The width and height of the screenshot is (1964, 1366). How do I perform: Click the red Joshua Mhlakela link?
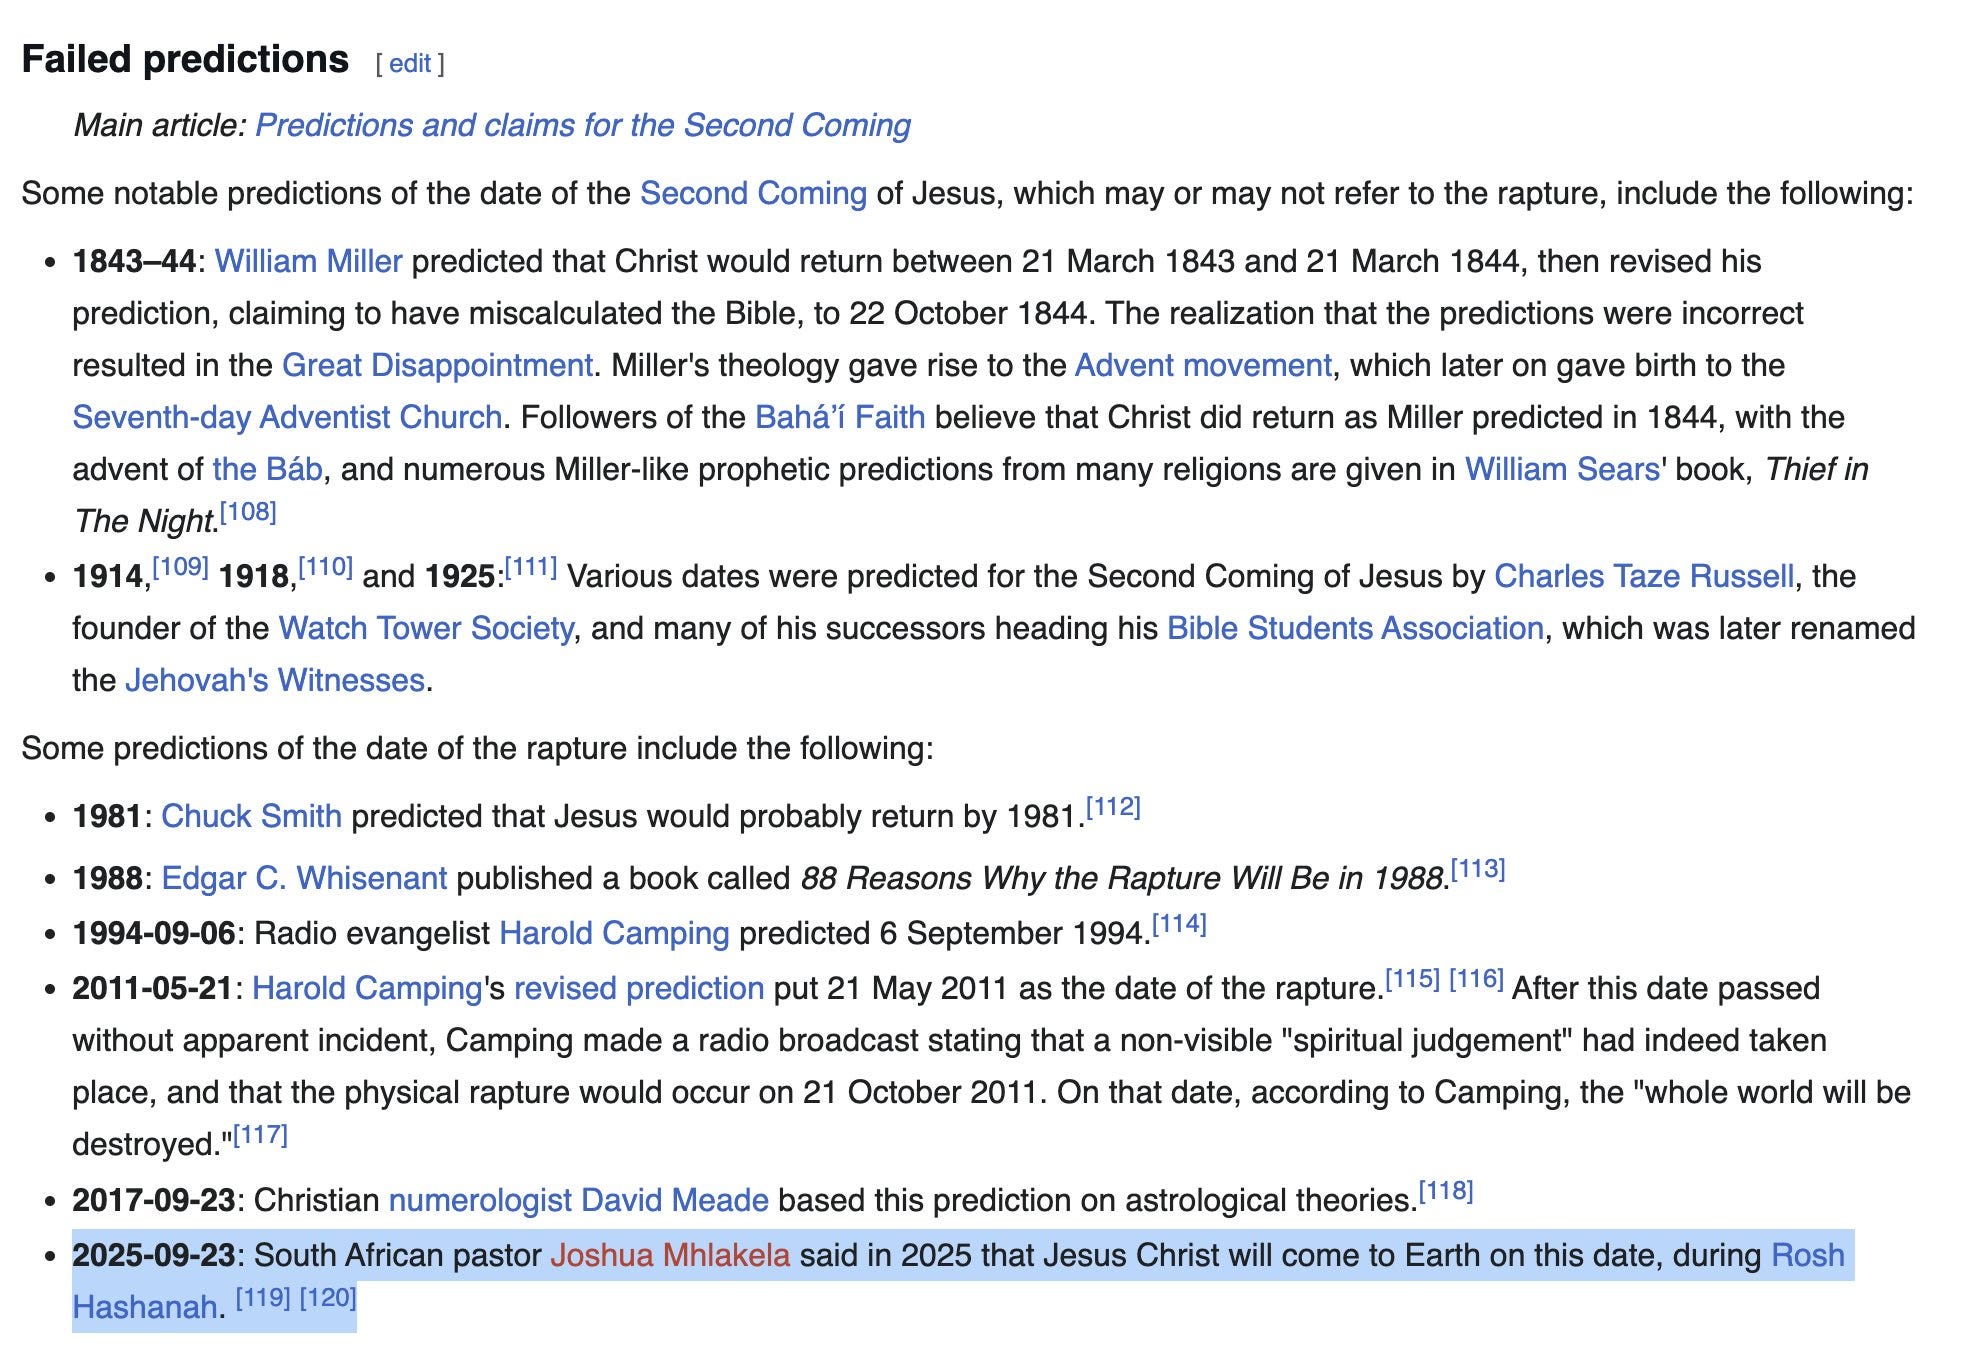(669, 1256)
